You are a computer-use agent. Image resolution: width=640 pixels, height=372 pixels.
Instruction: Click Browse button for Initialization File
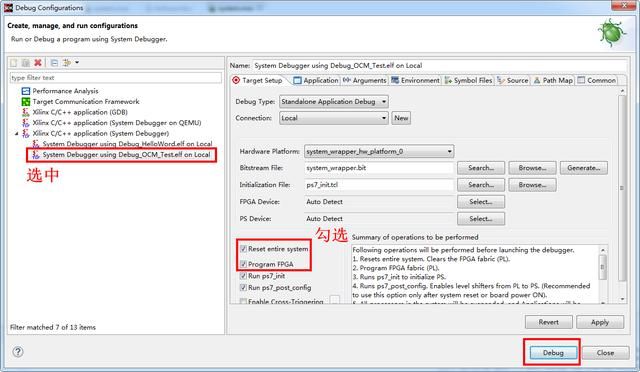pos(532,185)
